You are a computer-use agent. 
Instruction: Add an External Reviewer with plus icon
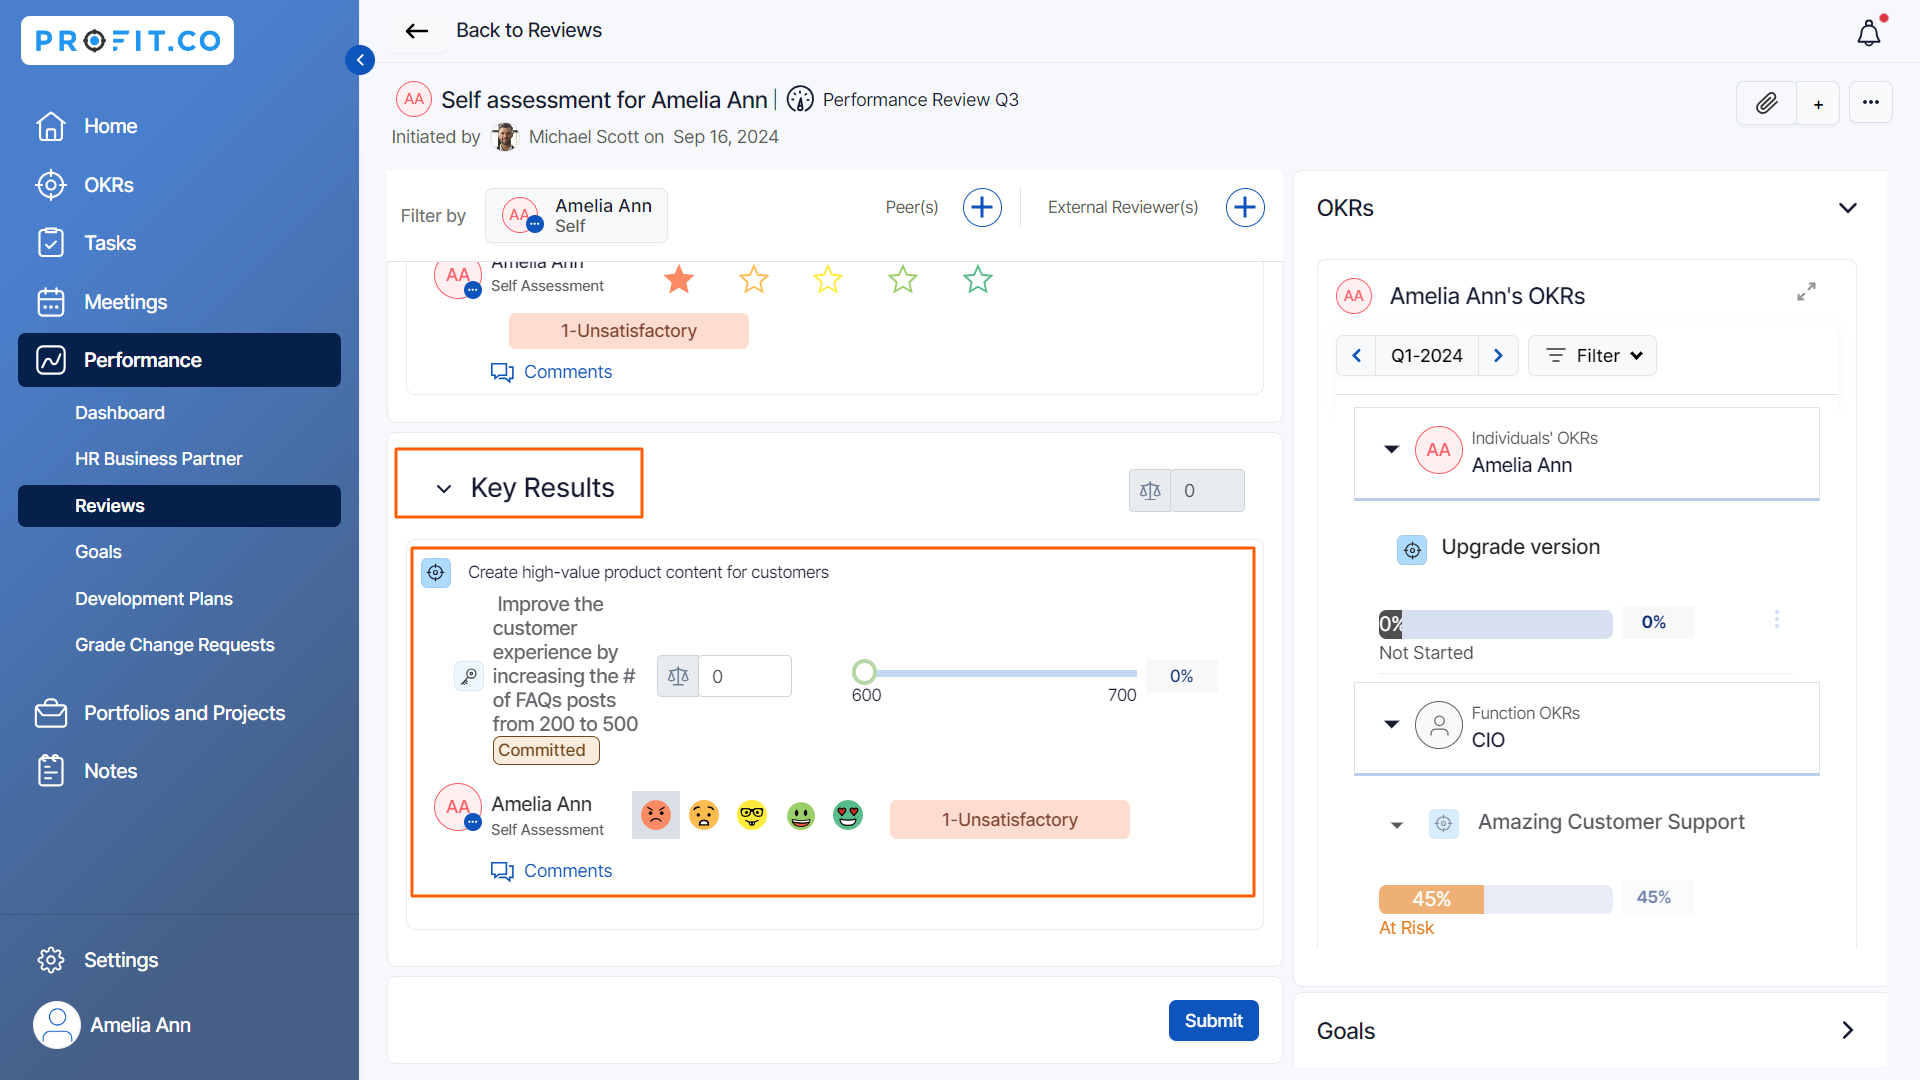[1244, 207]
